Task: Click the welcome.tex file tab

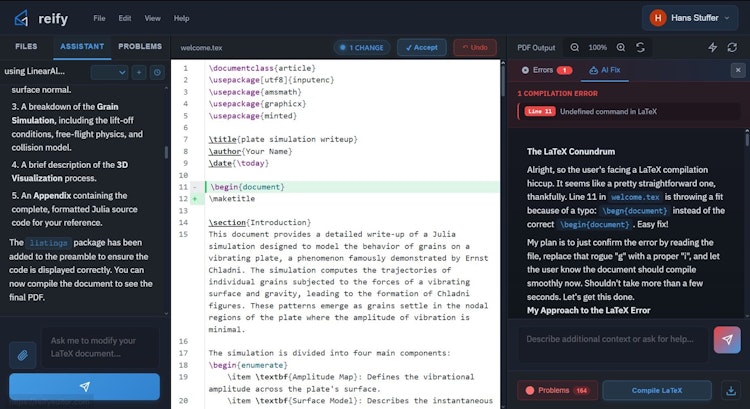Action: click(x=201, y=48)
